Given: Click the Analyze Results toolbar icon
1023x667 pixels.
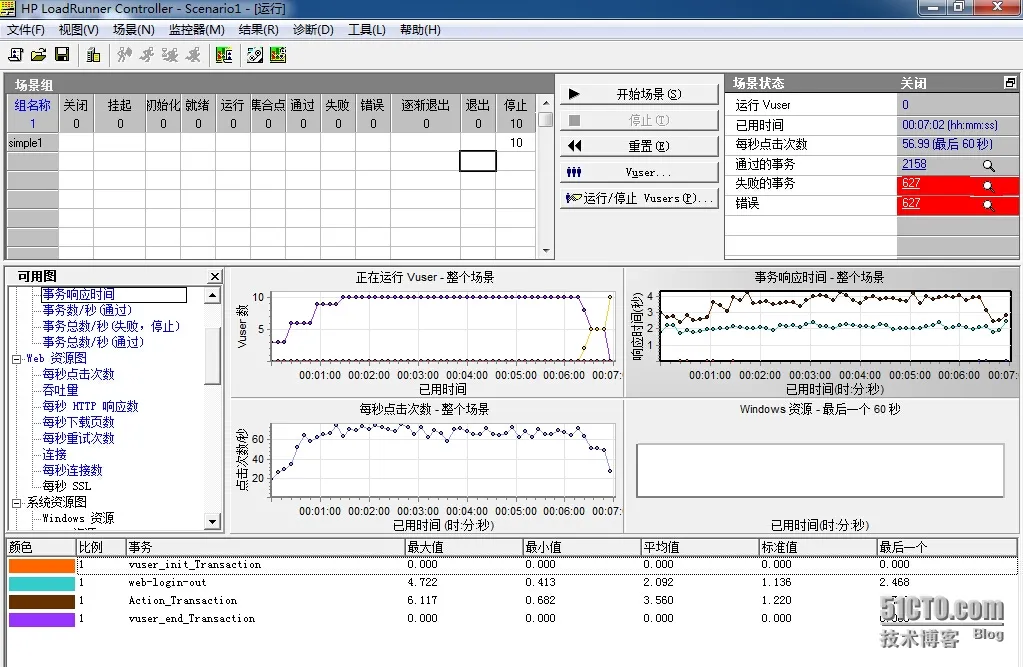Looking at the screenshot, I should pyautogui.click(x=224, y=55).
